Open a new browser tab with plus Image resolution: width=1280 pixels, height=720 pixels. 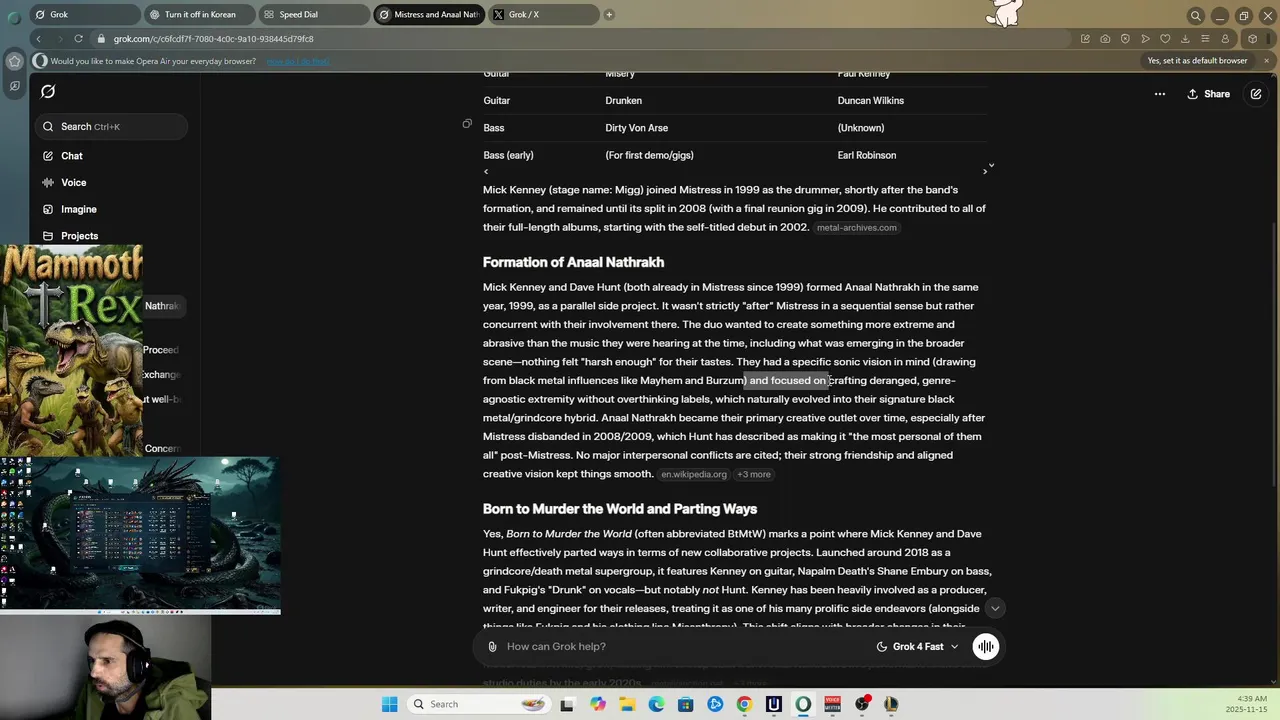(609, 15)
